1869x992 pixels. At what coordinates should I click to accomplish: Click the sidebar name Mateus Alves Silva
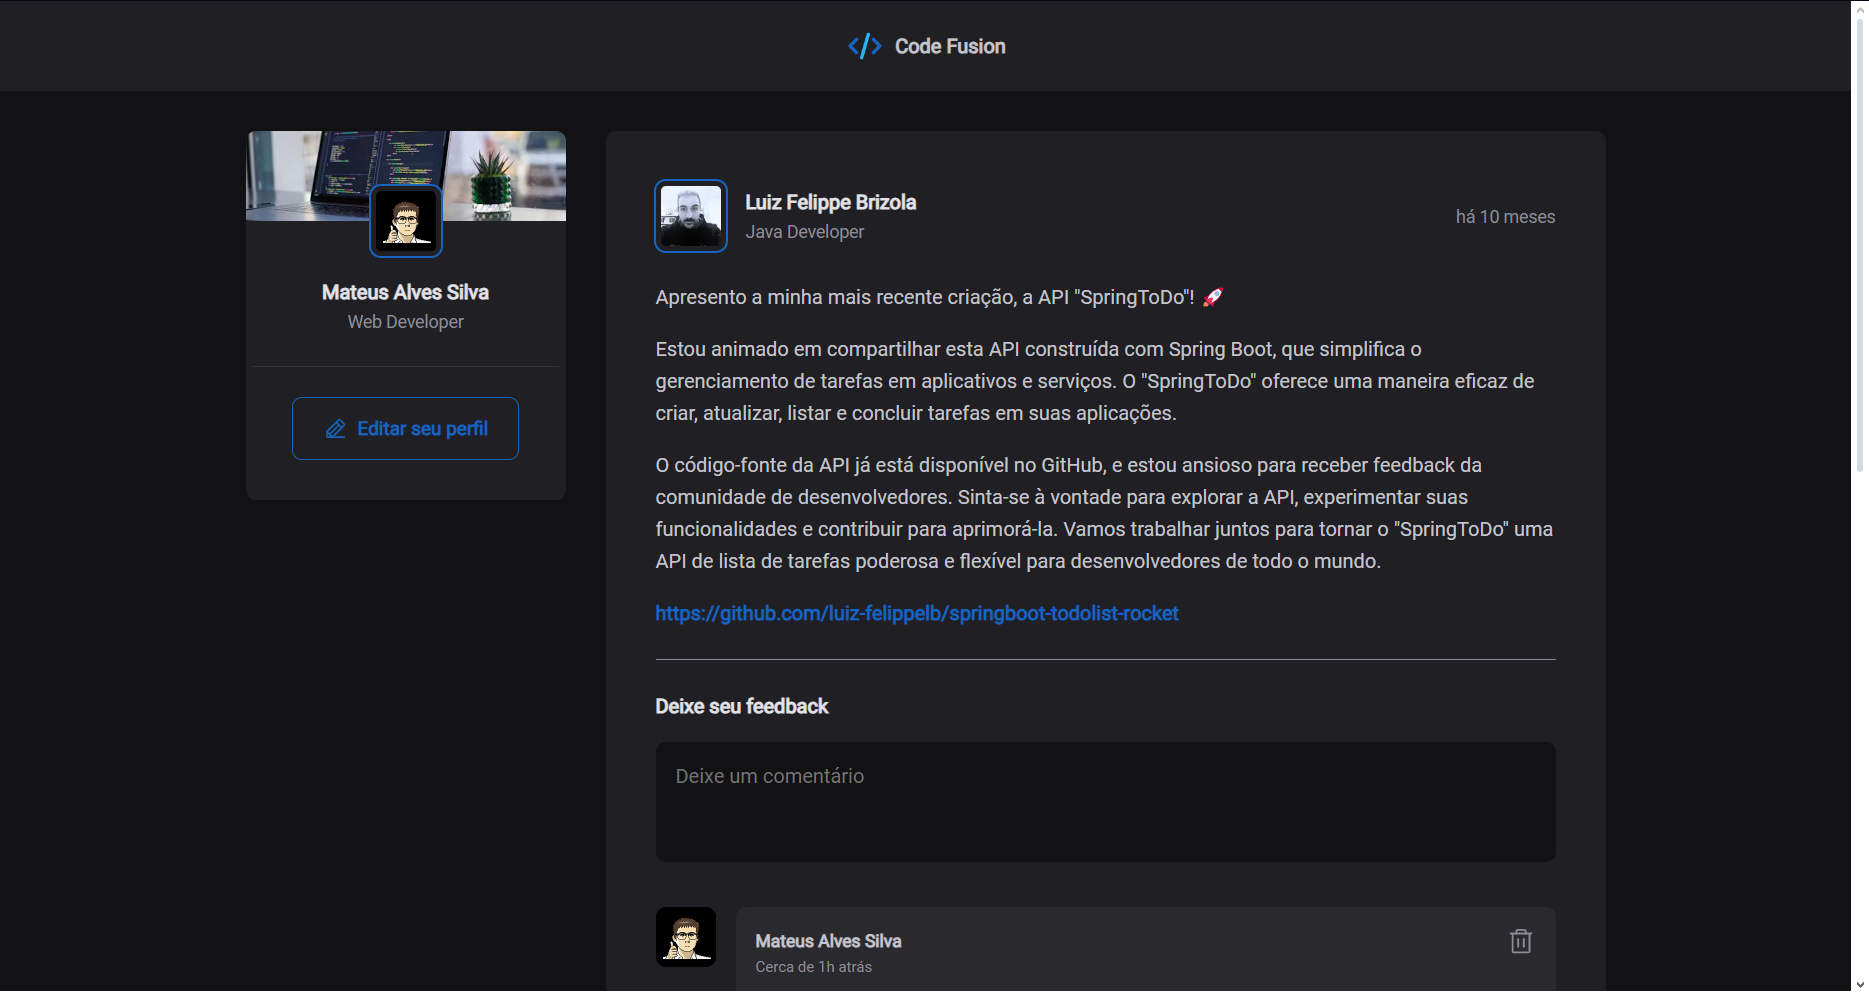click(405, 292)
